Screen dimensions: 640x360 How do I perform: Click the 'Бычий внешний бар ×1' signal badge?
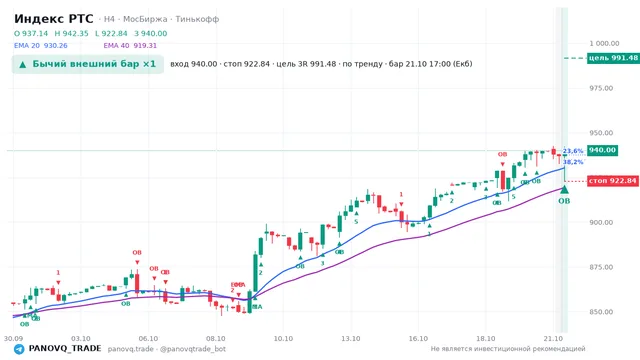click(88, 64)
